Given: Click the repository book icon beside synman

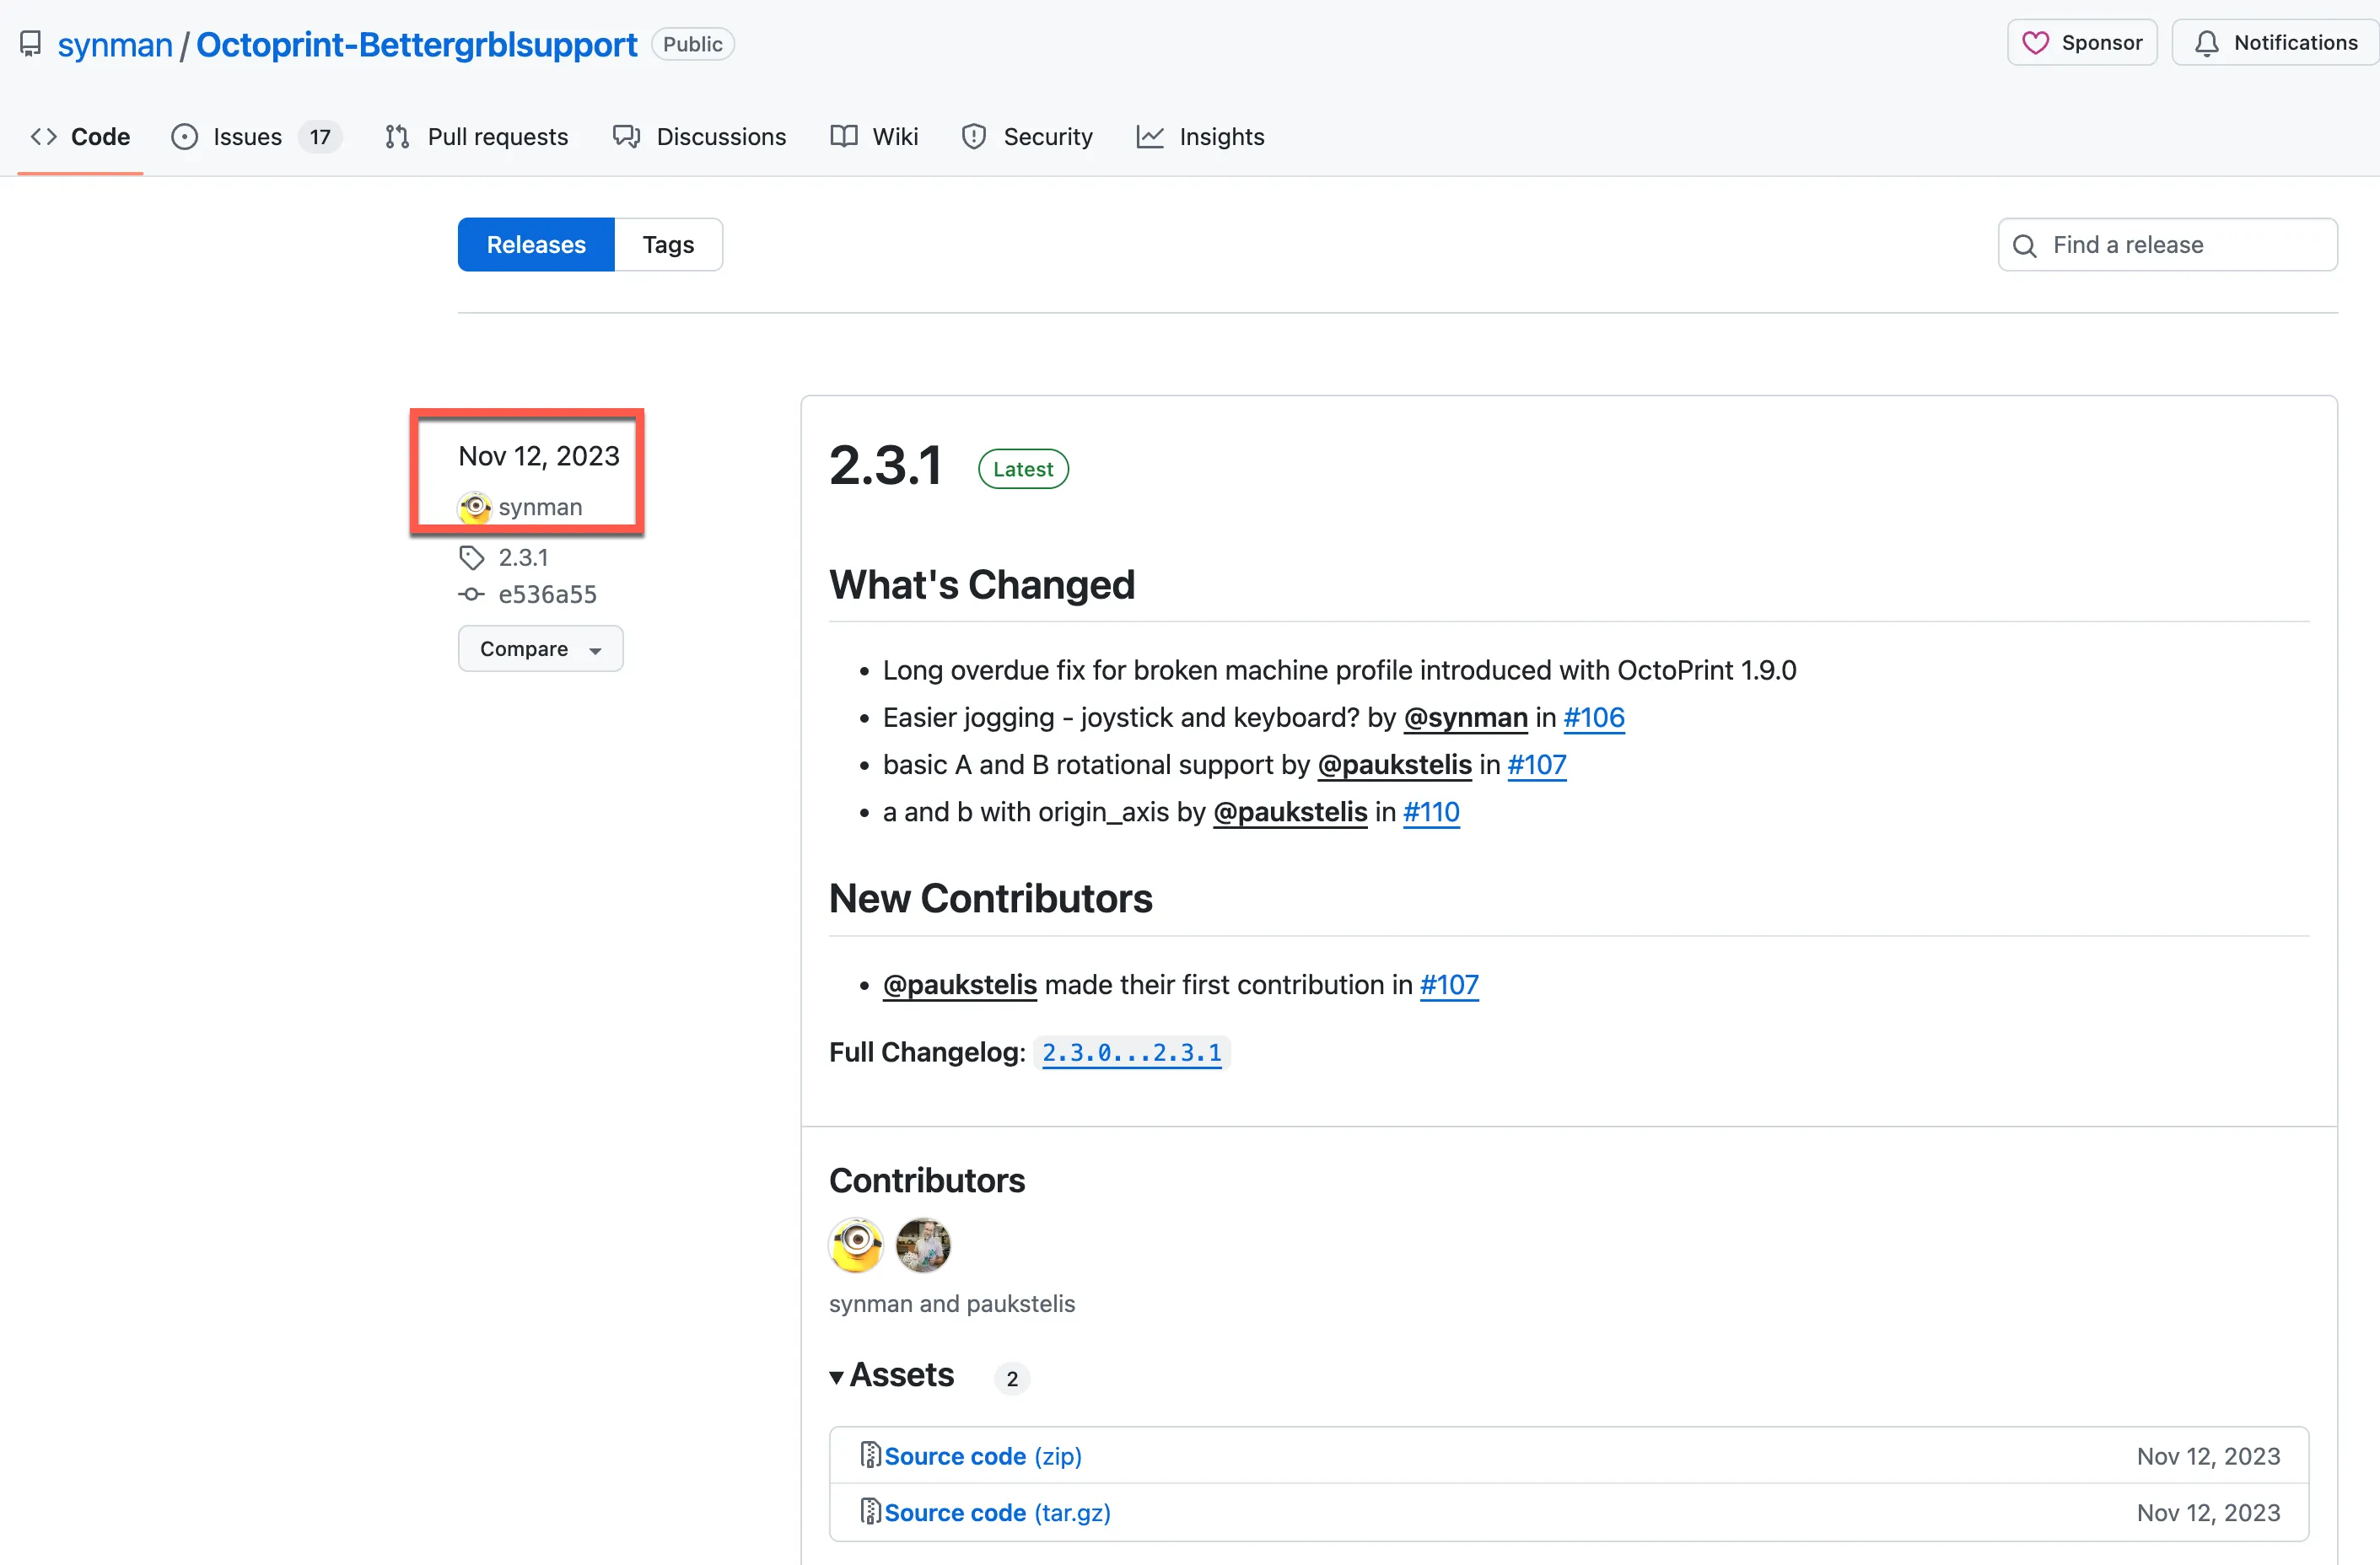Looking at the screenshot, I should coord(31,44).
